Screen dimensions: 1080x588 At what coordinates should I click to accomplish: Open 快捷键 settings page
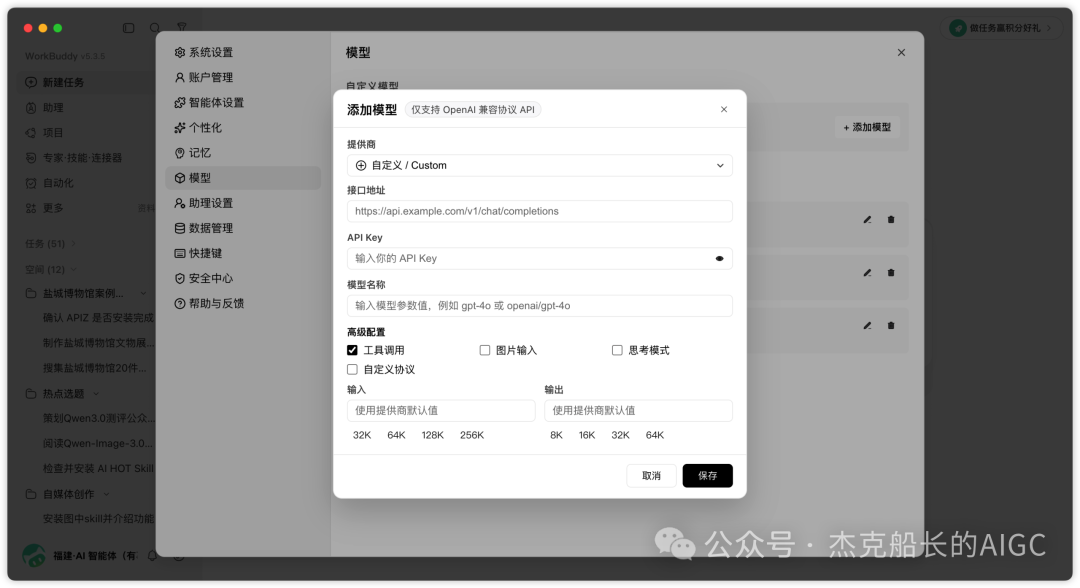tap(242, 253)
